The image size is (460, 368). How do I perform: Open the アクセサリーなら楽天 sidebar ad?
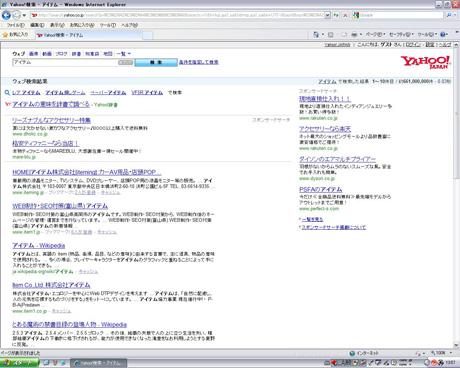325,129
